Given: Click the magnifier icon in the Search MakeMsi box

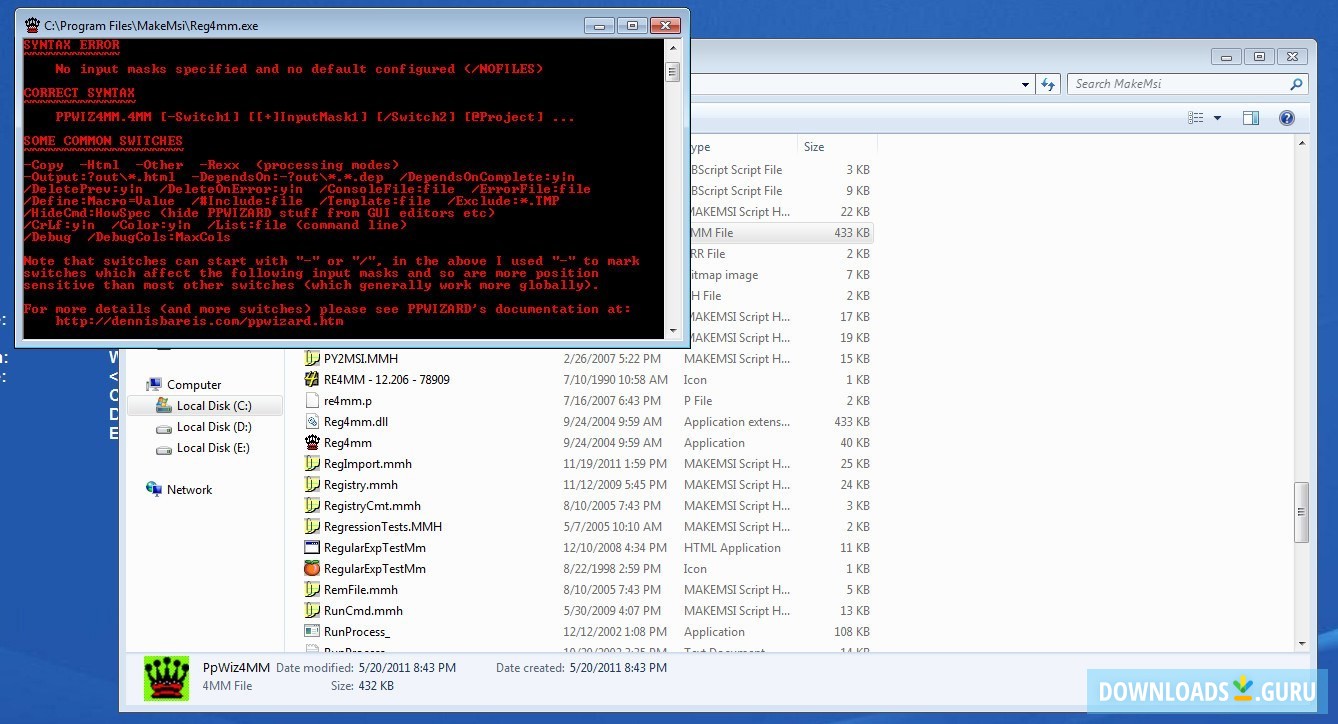Looking at the screenshot, I should tap(1296, 84).
